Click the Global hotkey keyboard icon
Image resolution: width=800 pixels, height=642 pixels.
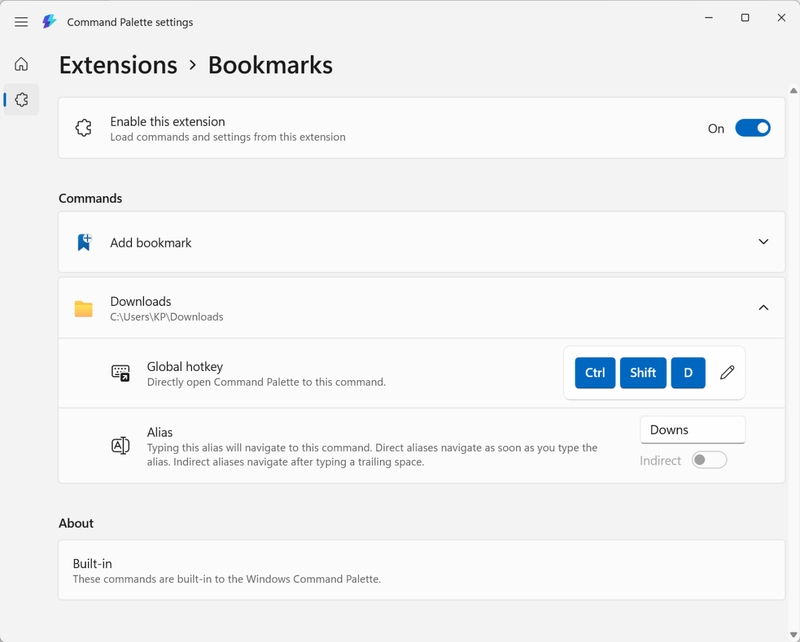point(120,373)
